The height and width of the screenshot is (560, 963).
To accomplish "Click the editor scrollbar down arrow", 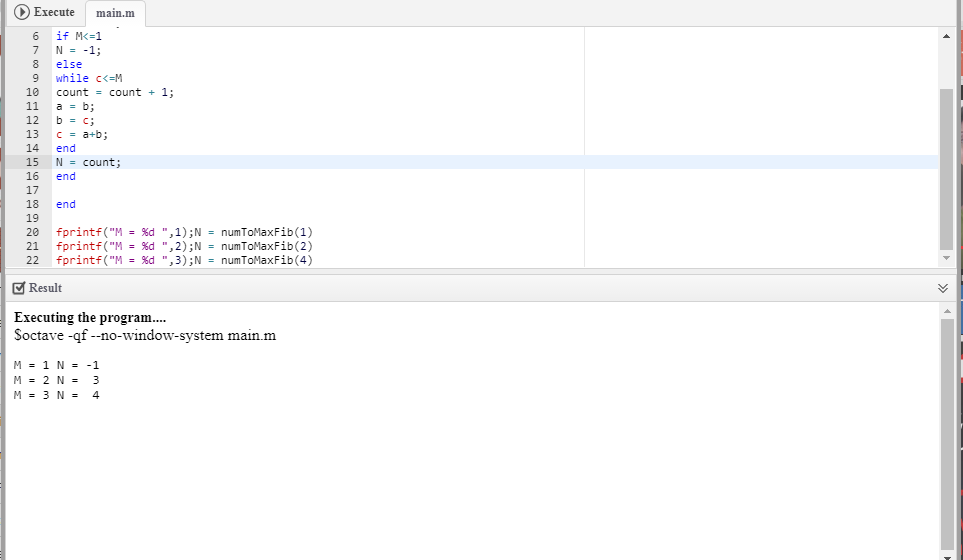I will pos(946,258).
